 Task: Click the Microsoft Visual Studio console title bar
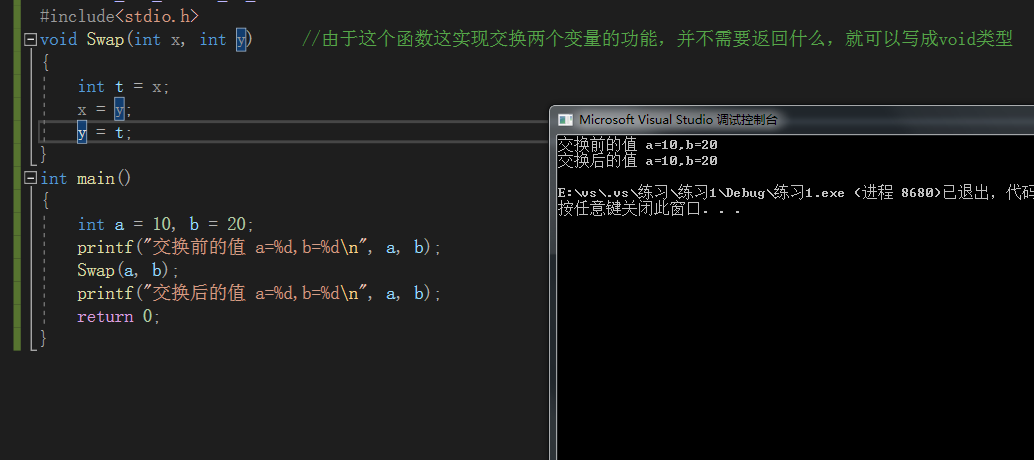tap(792, 120)
